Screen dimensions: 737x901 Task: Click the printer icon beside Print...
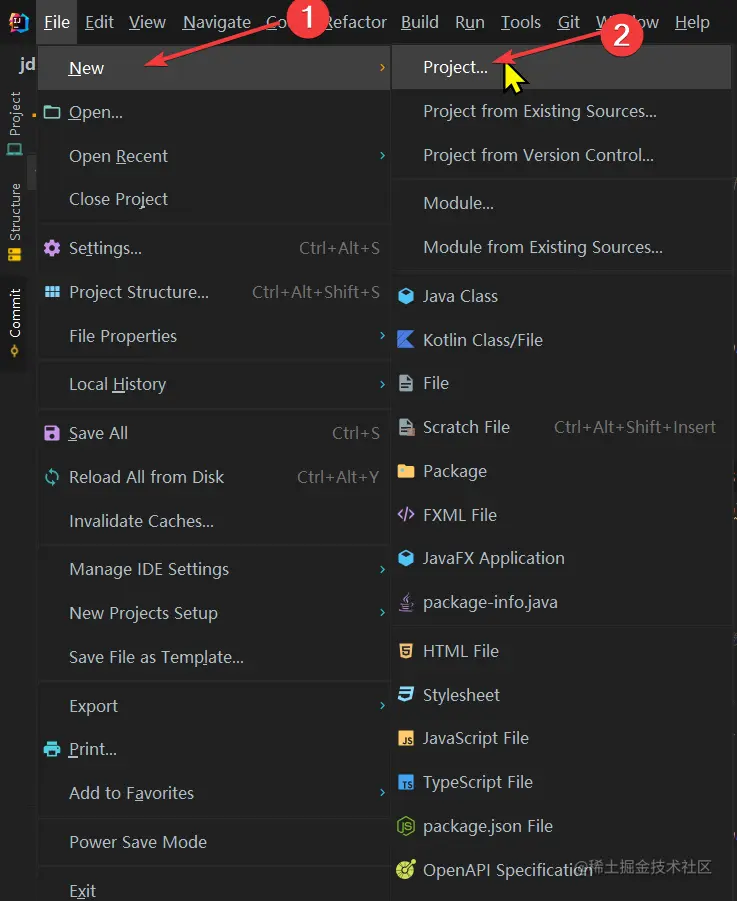(x=52, y=749)
